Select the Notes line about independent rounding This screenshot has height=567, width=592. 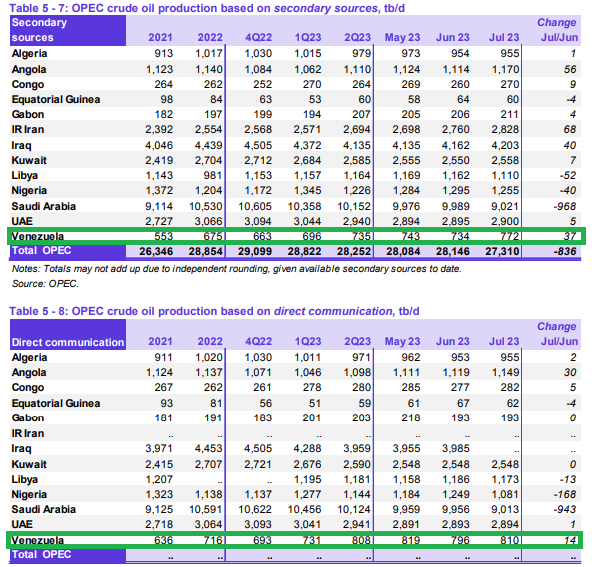236,269
